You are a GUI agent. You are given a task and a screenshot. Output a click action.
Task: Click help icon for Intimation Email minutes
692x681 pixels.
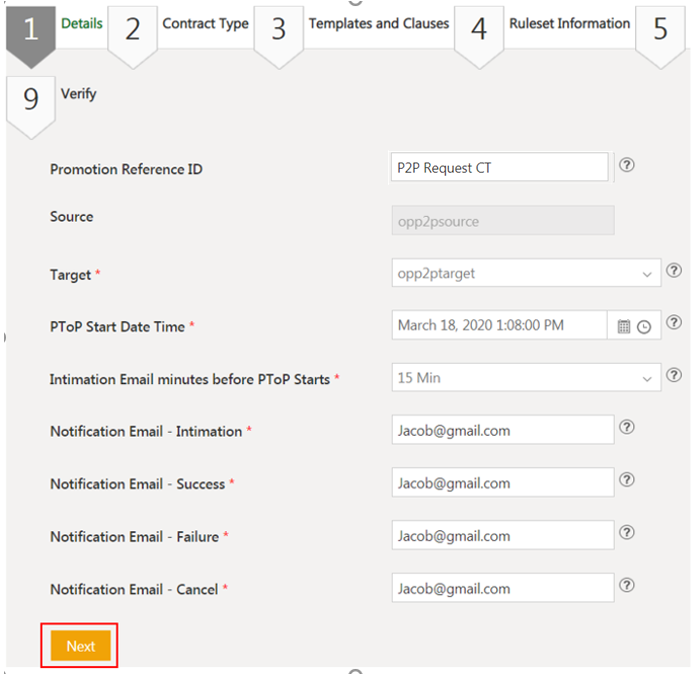[x=674, y=376]
